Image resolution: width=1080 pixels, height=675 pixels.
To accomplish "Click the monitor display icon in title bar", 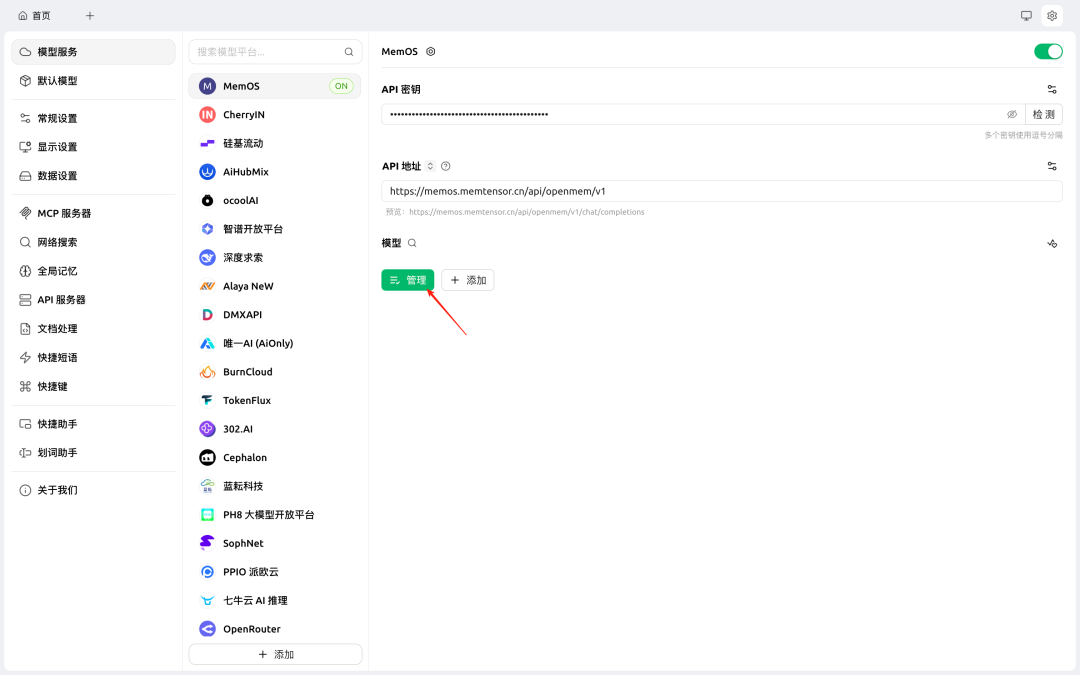I will [x=1026, y=15].
